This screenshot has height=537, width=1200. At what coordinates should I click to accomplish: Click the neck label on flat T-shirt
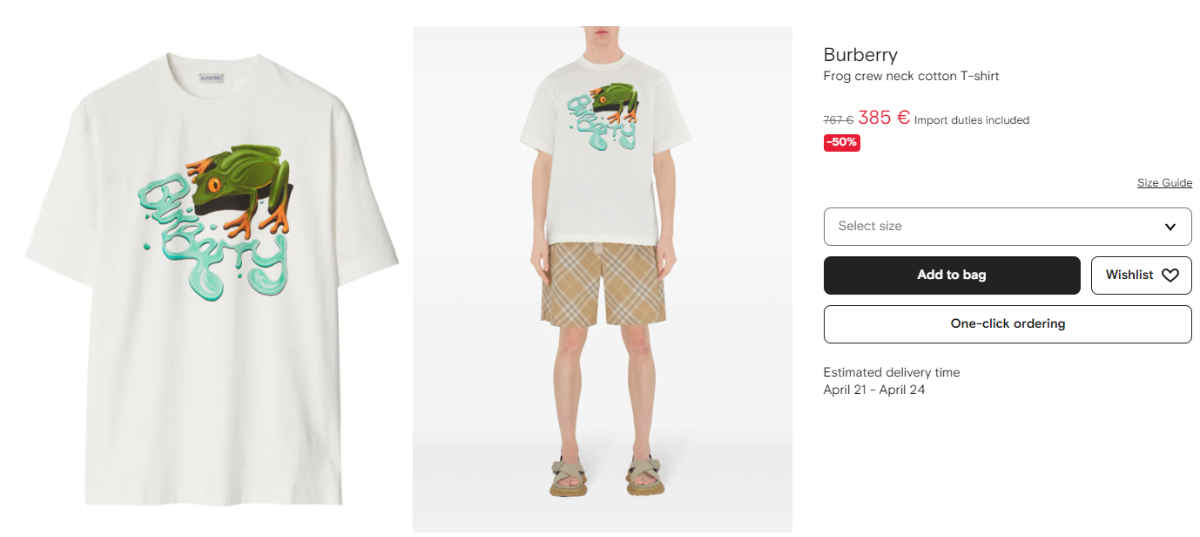pyautogui.click(x=211, y=77)
